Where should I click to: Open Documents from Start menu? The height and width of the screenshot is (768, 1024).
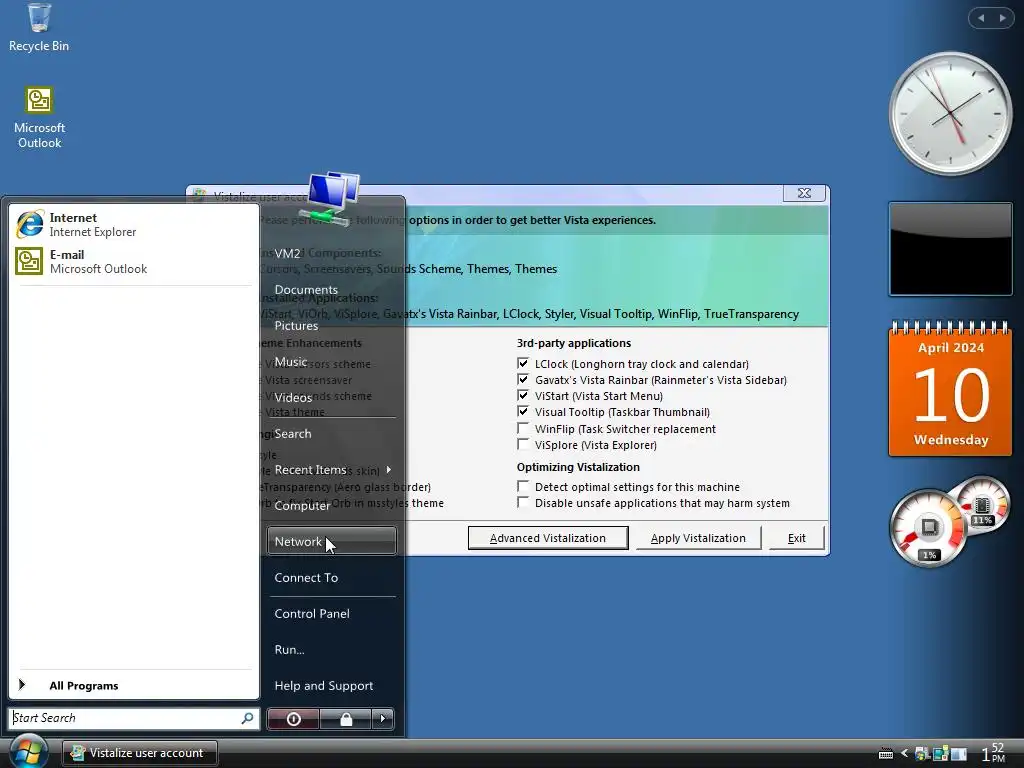(332, 289)
